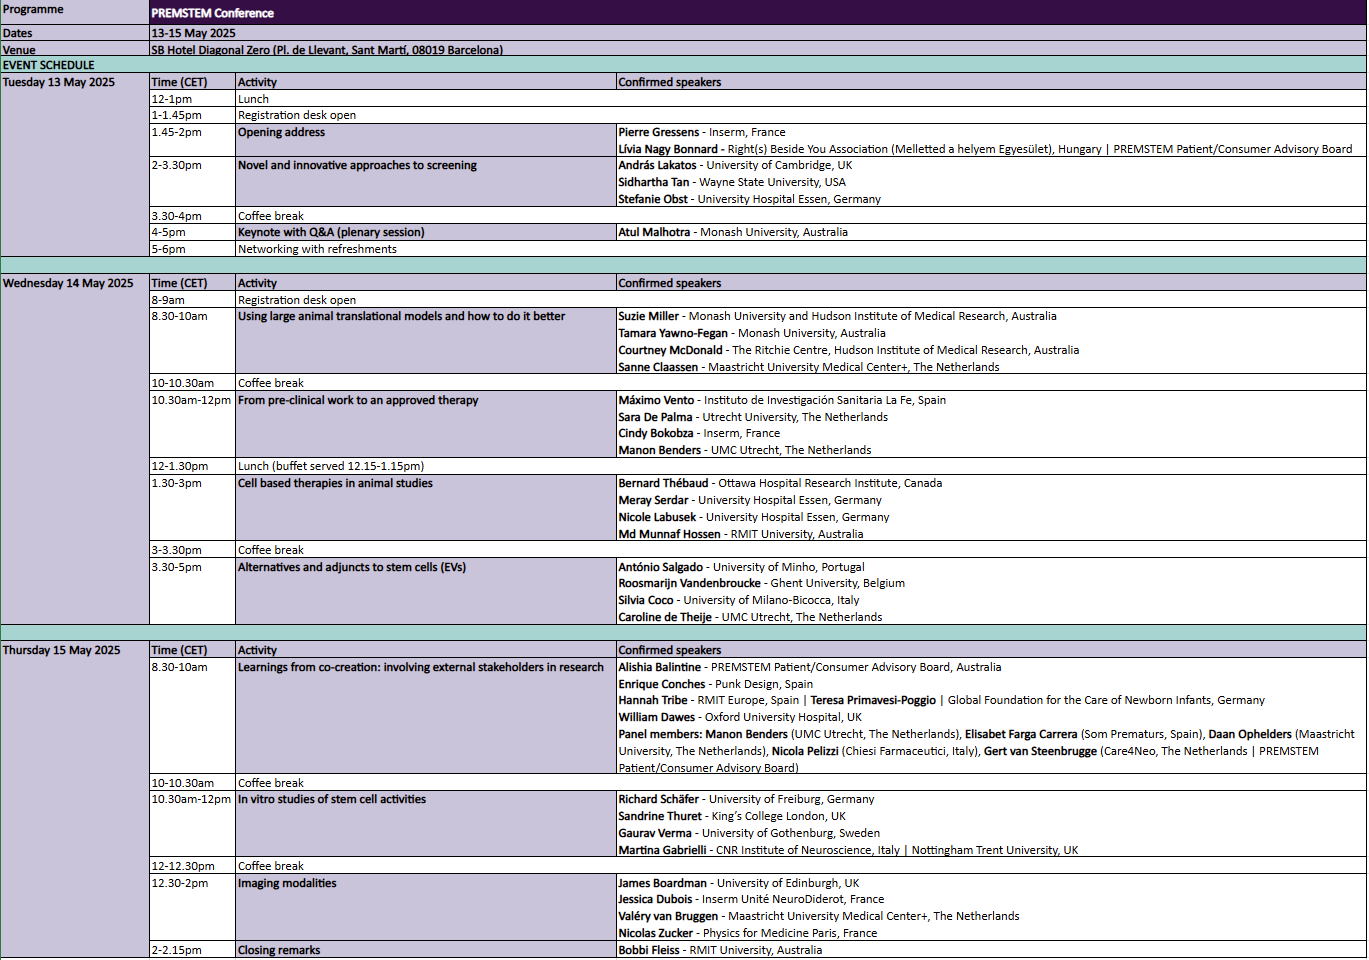
Task: Click the Pierre Gressens speaker line
Action: [702, 132]
